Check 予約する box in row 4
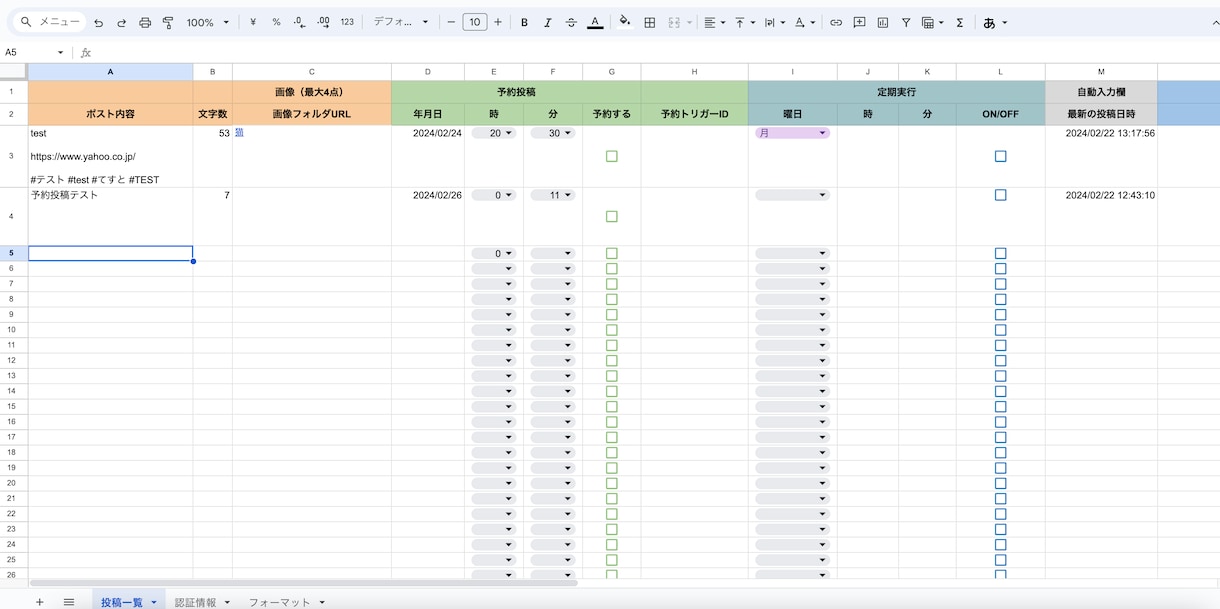This screenshot has width=1220, height=609. [x=612, y=216]
